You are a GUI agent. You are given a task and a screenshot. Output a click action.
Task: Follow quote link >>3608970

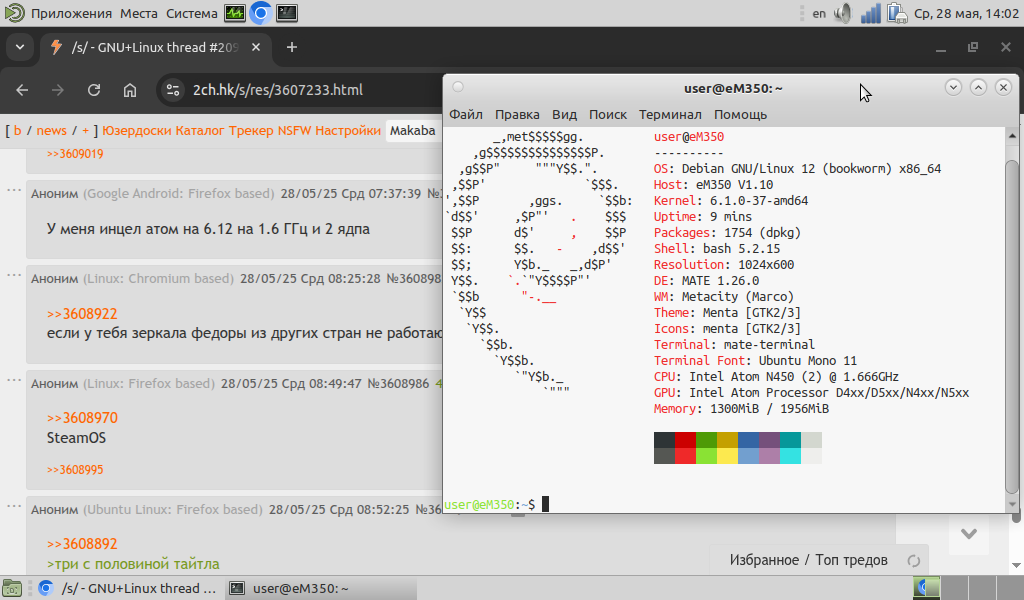point(82,418)
